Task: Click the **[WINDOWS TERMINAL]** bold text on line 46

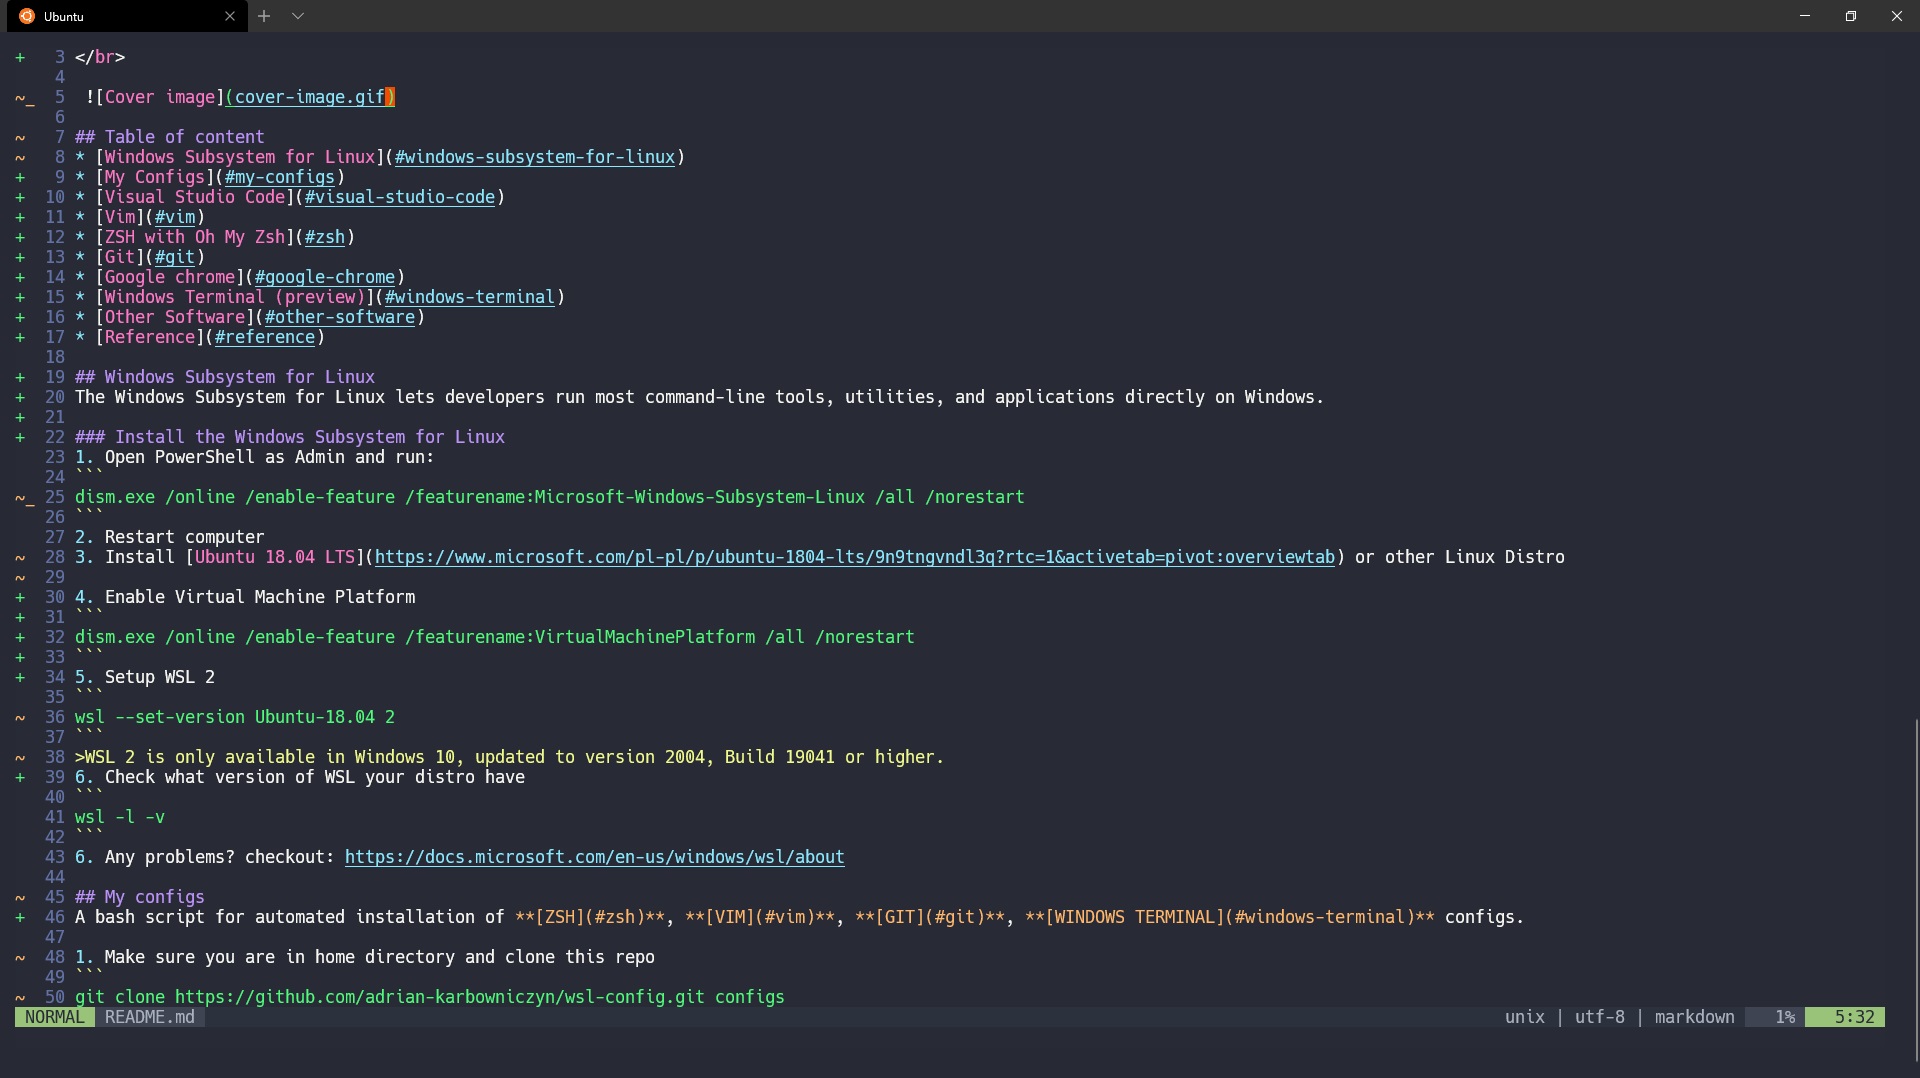Action: (1230, 917)
